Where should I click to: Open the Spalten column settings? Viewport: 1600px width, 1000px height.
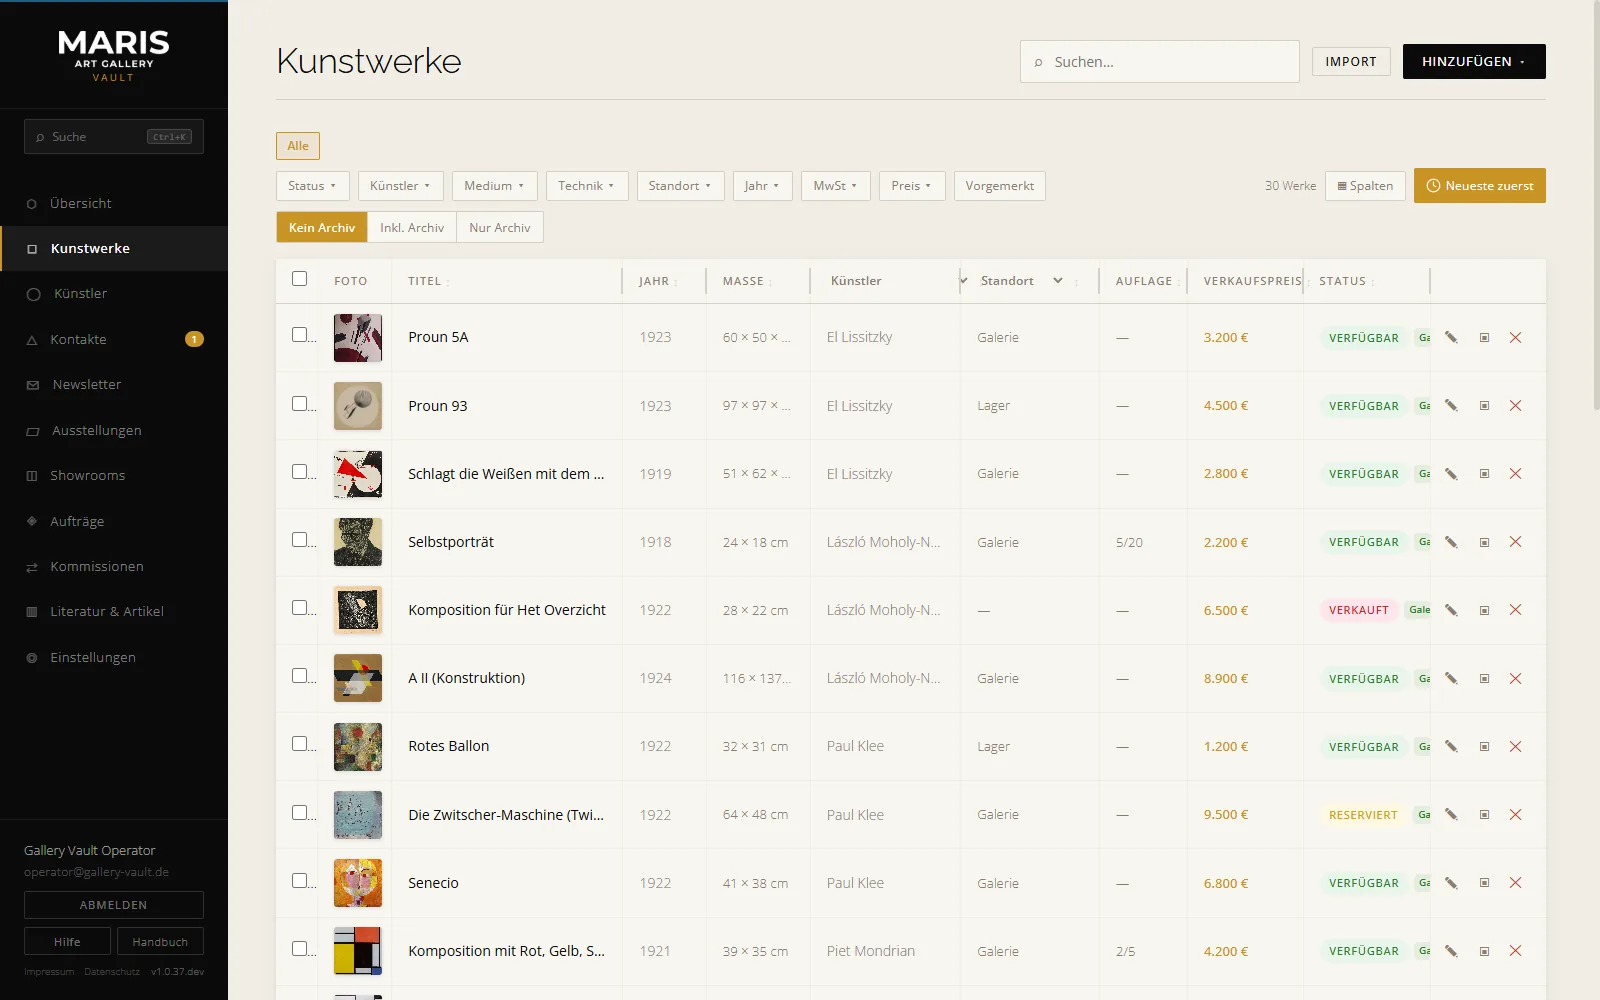[1365, 186]
